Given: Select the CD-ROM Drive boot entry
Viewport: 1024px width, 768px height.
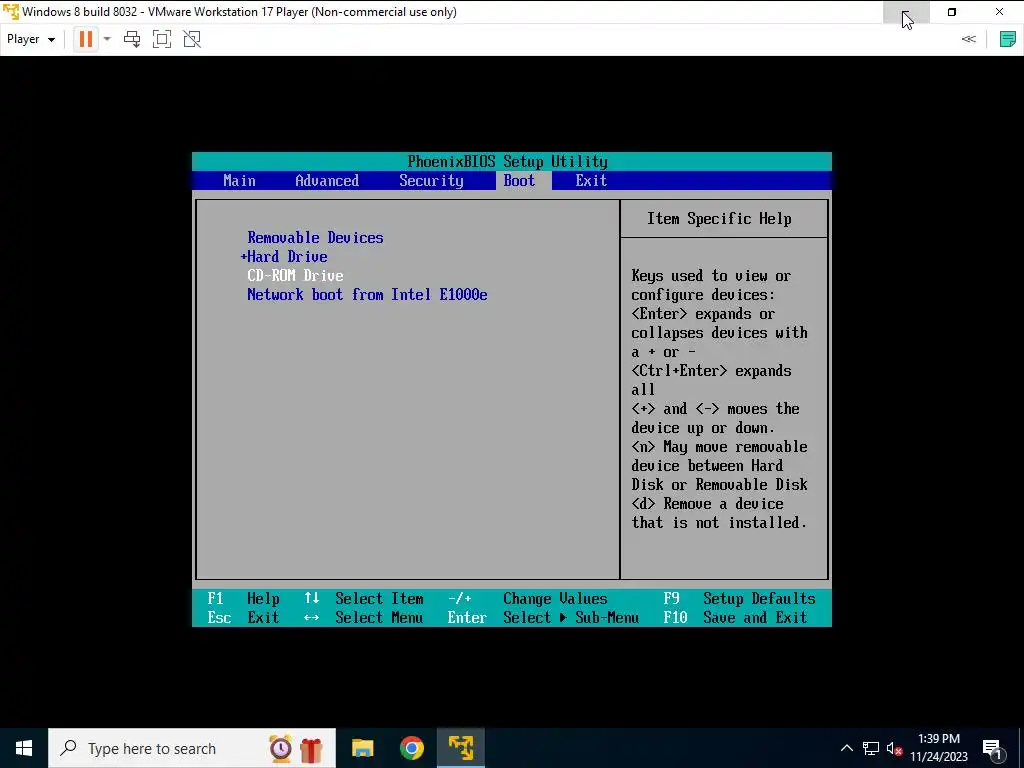Looking at the screenshot, I should point(295,276).
